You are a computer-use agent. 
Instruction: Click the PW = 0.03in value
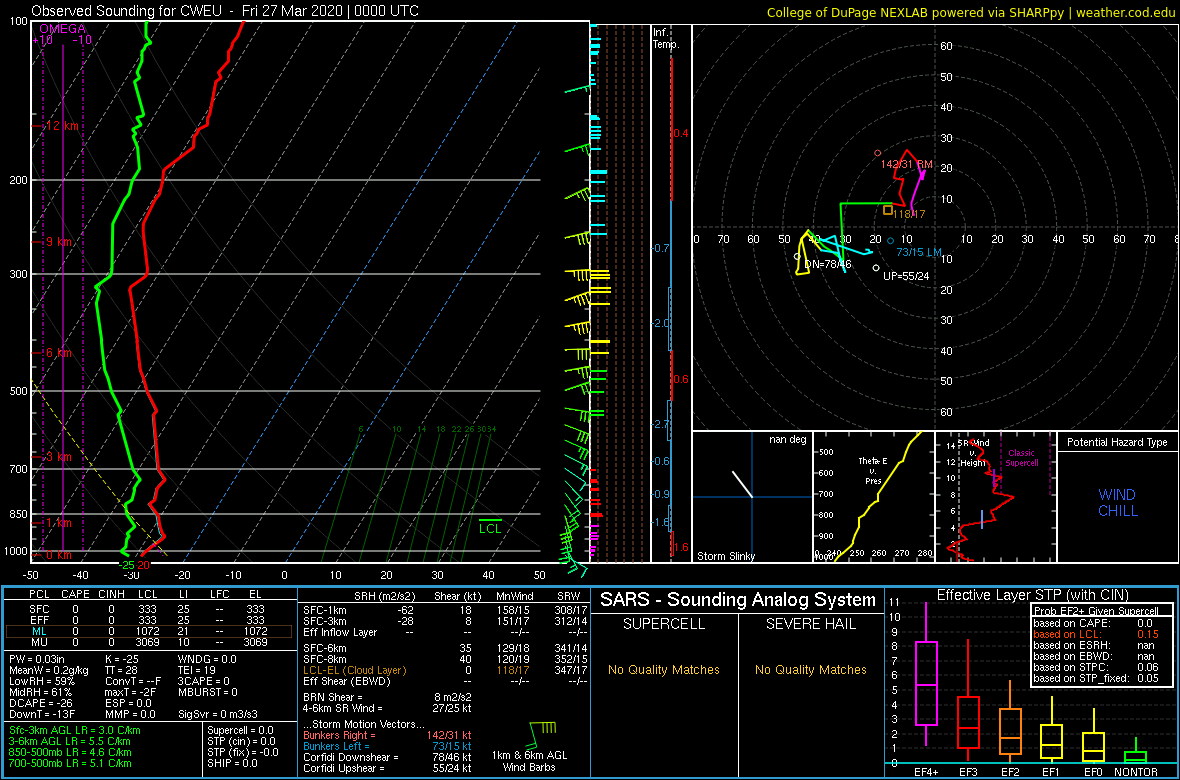coord(41,659)
